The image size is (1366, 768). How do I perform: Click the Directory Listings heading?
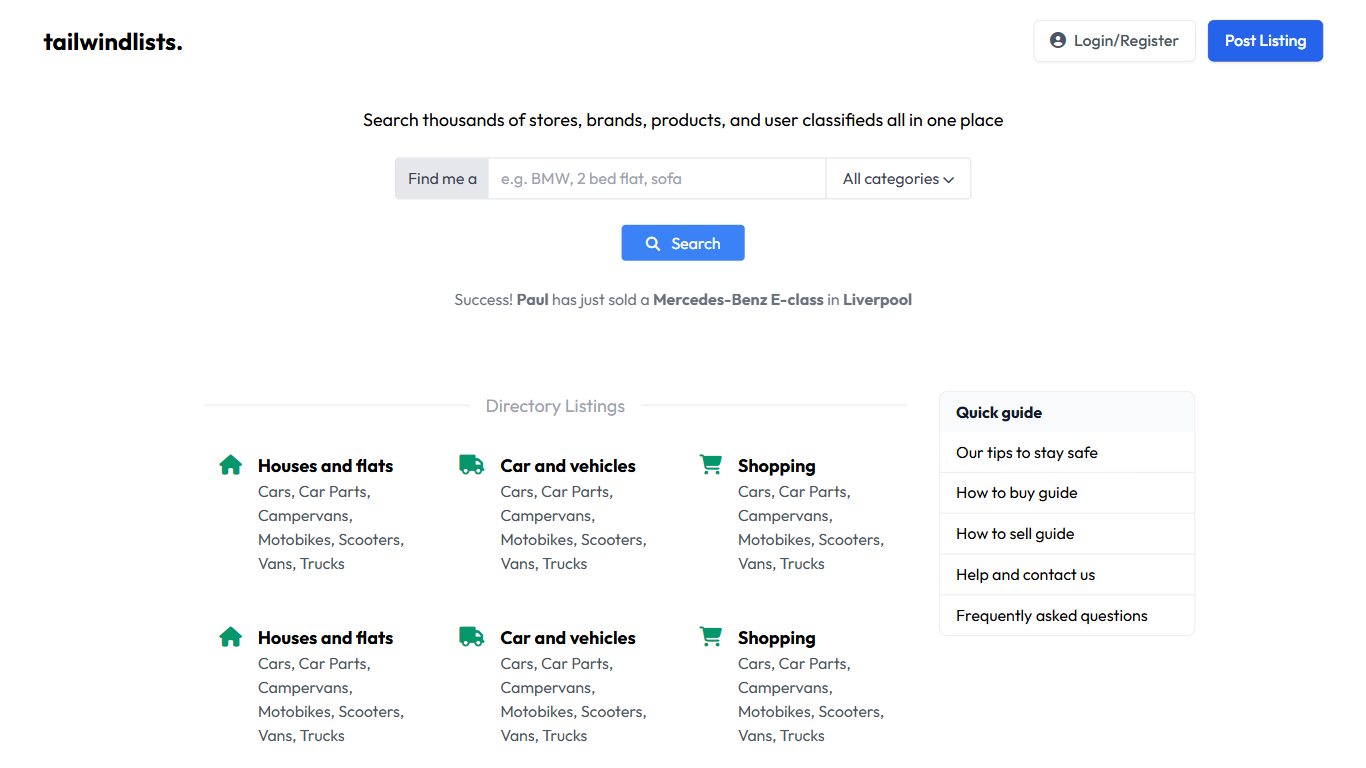coord(555,406)
